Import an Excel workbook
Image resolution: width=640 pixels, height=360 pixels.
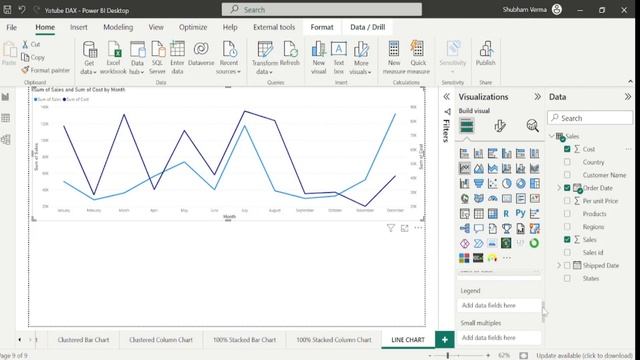(x=113, y=58)
